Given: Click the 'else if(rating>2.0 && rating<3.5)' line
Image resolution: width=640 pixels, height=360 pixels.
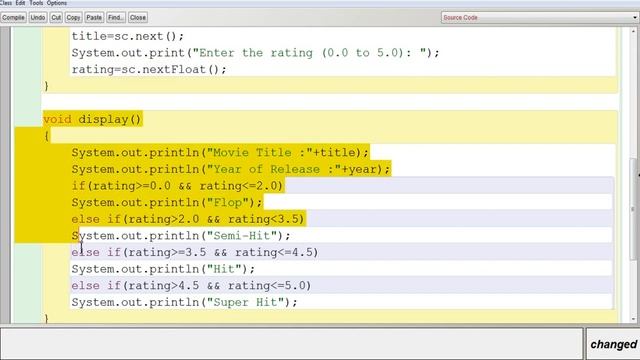Looking at the screenshot, I should coord(188,219).
